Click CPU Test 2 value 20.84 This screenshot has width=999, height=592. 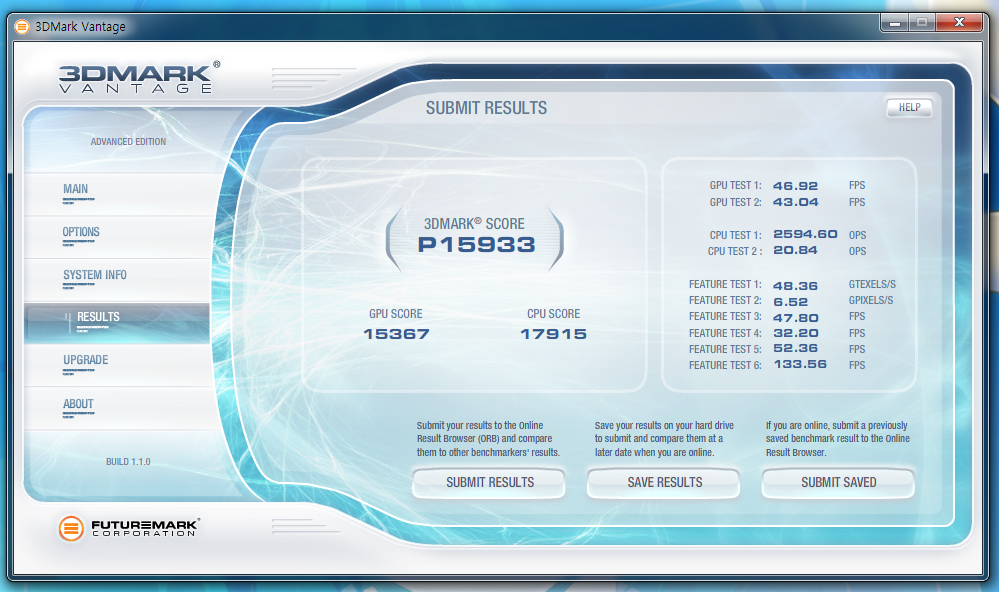tap(795, 250)
